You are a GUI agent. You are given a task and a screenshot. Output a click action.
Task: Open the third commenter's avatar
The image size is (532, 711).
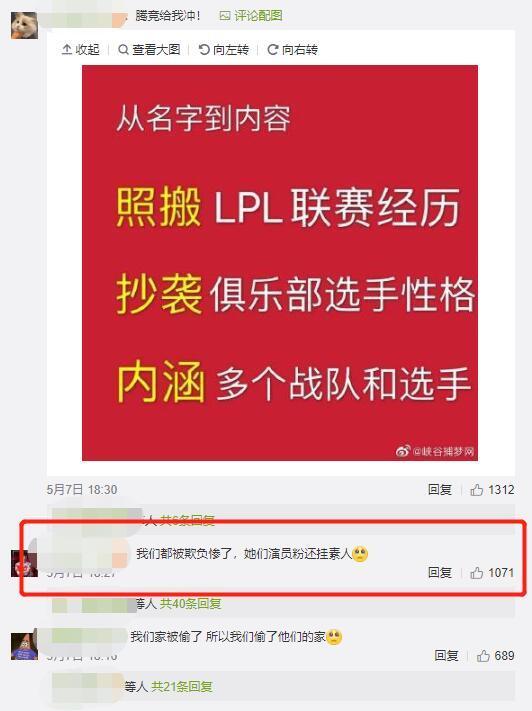click(24, 646)
